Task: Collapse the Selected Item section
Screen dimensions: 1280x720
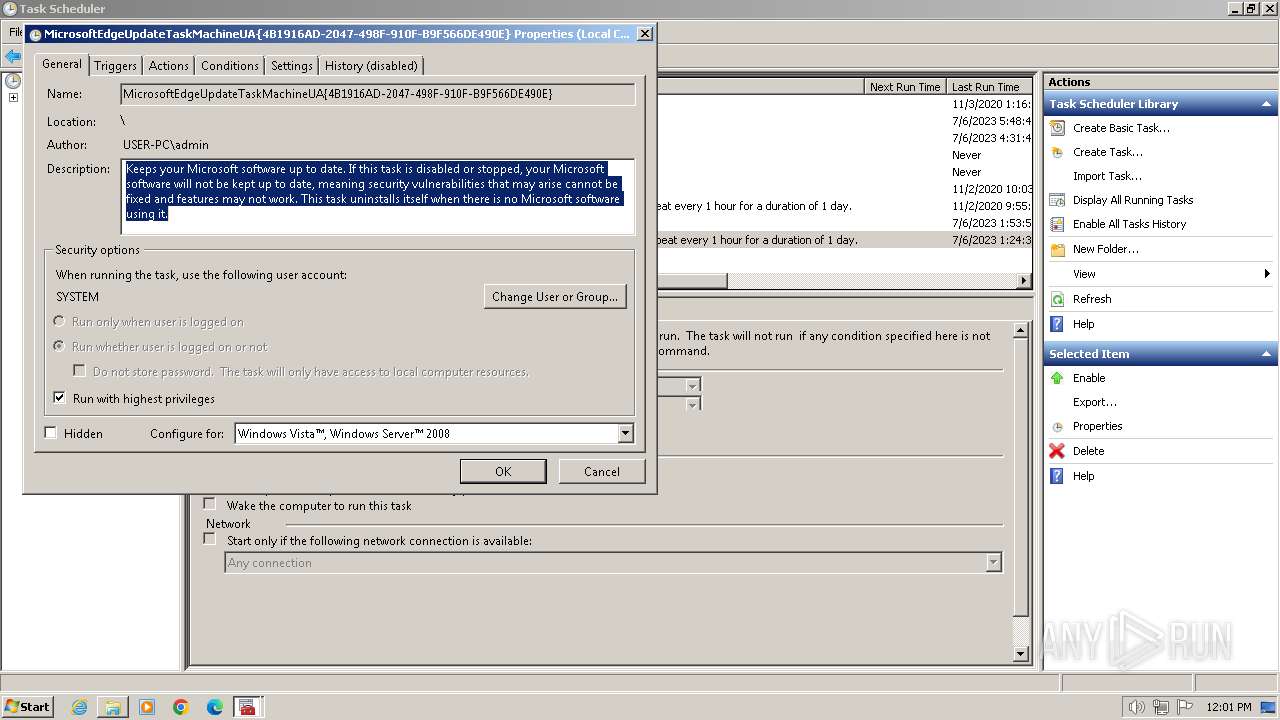Action: [x=1266, y=354]
